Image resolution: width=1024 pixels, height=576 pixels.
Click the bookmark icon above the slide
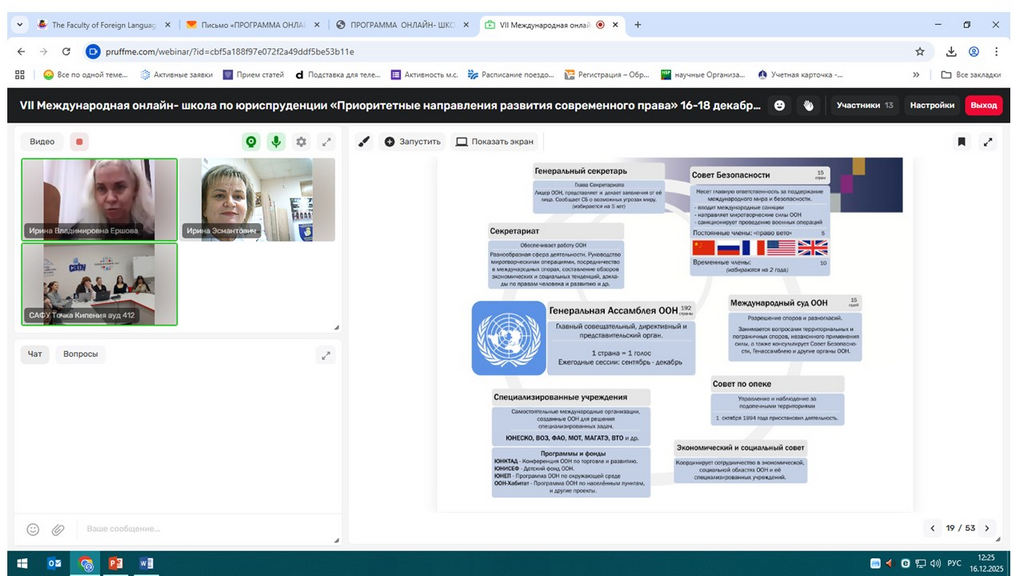pyautogui.click(x=962, y=142)
